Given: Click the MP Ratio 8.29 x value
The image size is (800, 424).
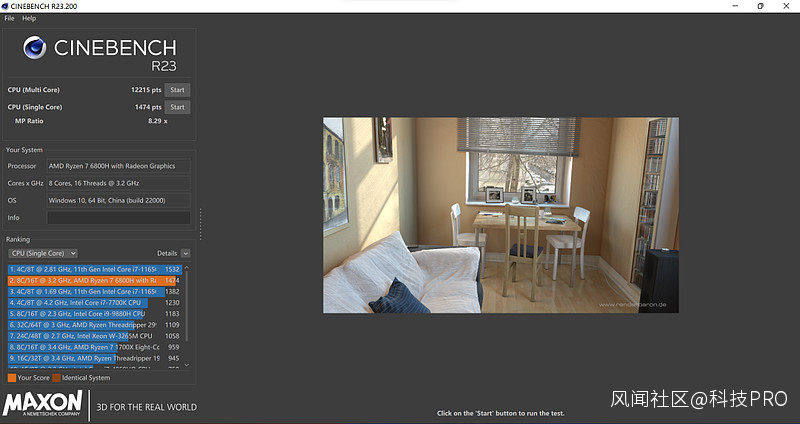Looking at the screenshot, I should (x=158, y=121).
